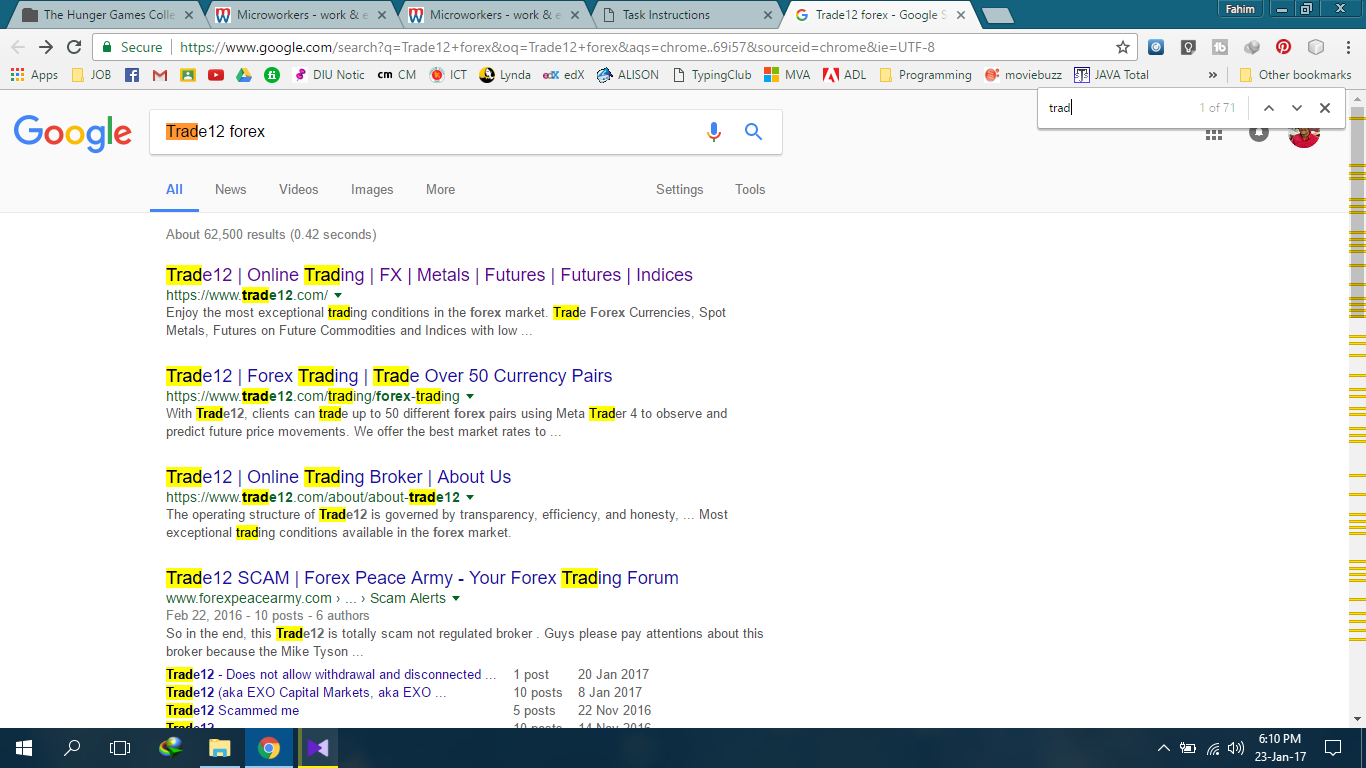Close the find-in-page bar
This screenshot has width=1366, height=768.
[1325, 108]
